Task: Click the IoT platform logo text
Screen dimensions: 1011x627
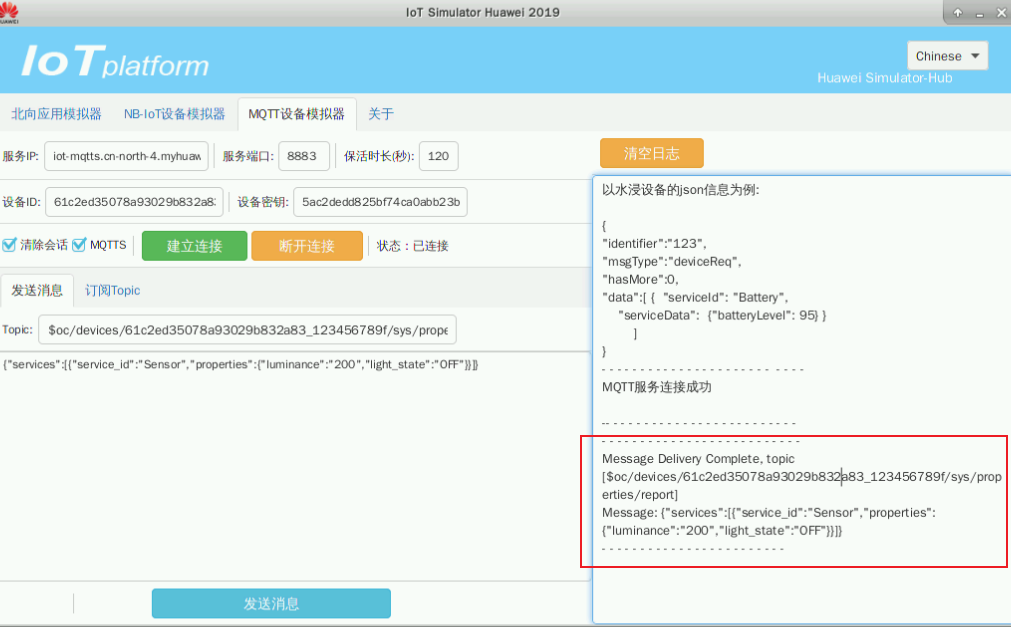Action: pos(115,62)
